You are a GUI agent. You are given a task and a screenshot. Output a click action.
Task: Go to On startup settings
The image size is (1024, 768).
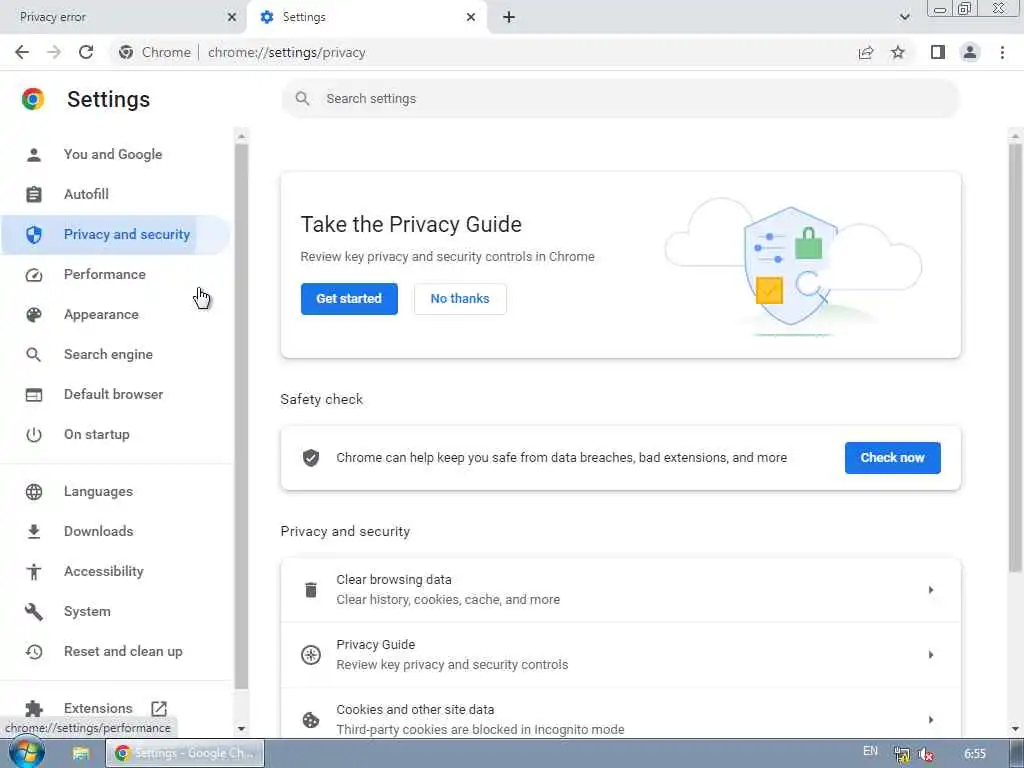[x=116, y=434]
